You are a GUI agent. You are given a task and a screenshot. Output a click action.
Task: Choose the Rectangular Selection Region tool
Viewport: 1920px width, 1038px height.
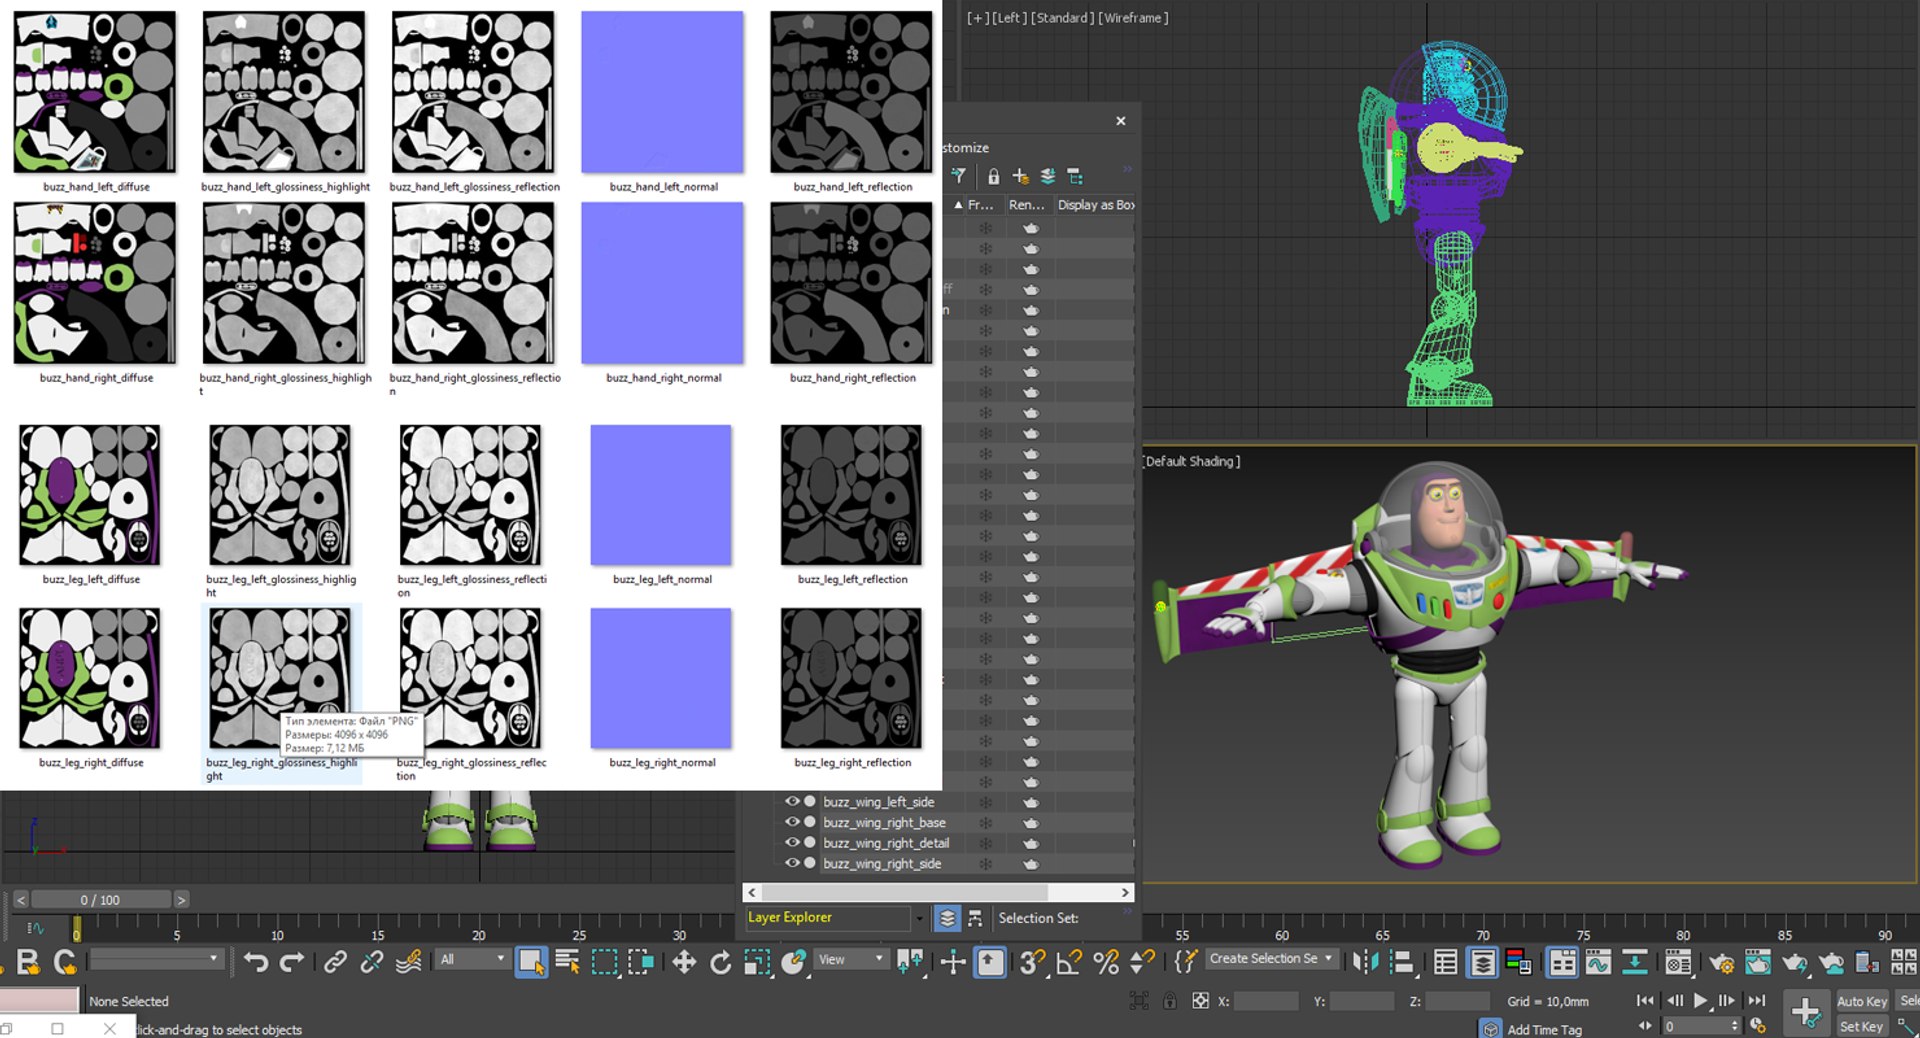604,962
